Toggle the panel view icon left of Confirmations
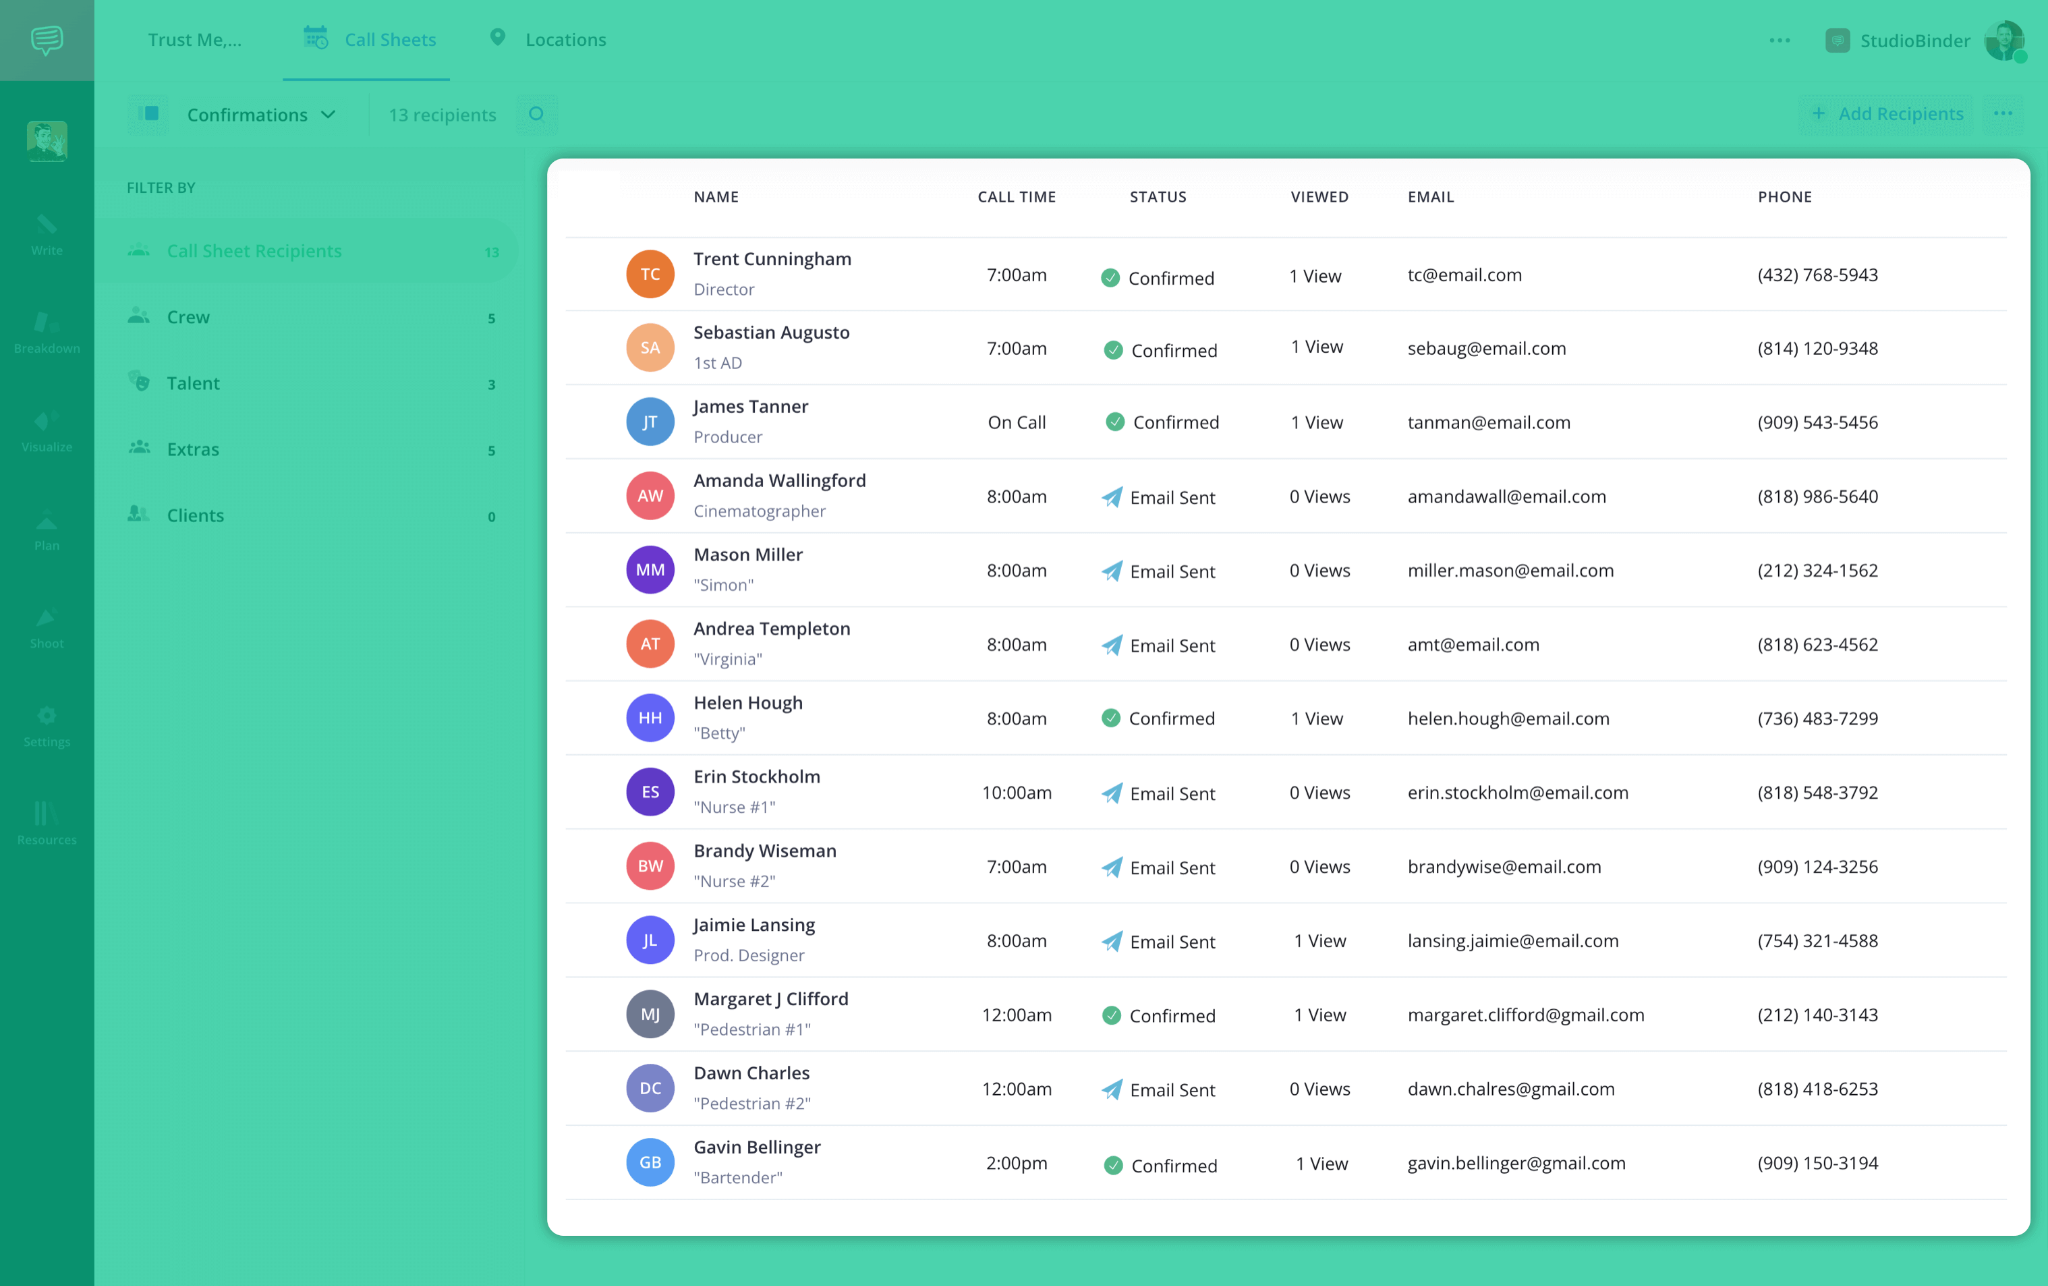The height and width of the screenshot is (1286, 2048). tap(150, 114)
